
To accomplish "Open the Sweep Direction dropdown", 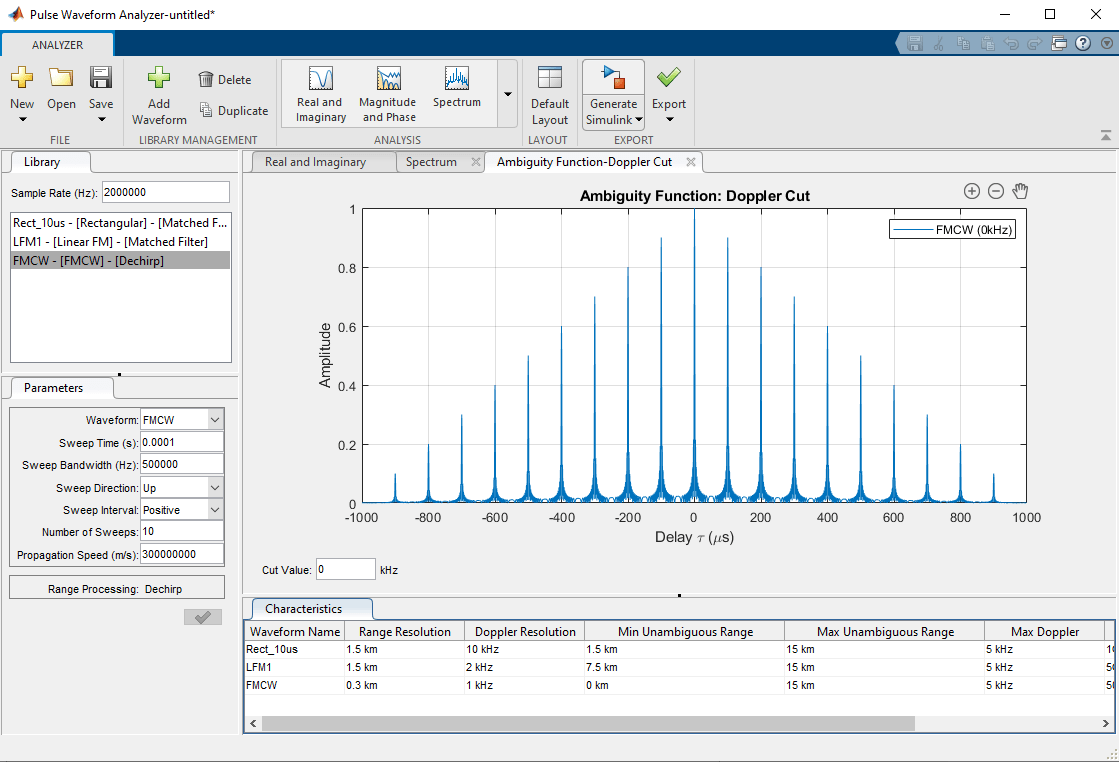I will point(215,487).
